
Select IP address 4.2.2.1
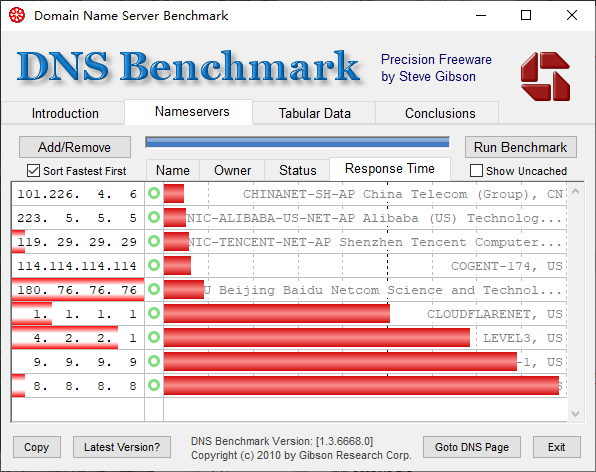pos(84,337)
